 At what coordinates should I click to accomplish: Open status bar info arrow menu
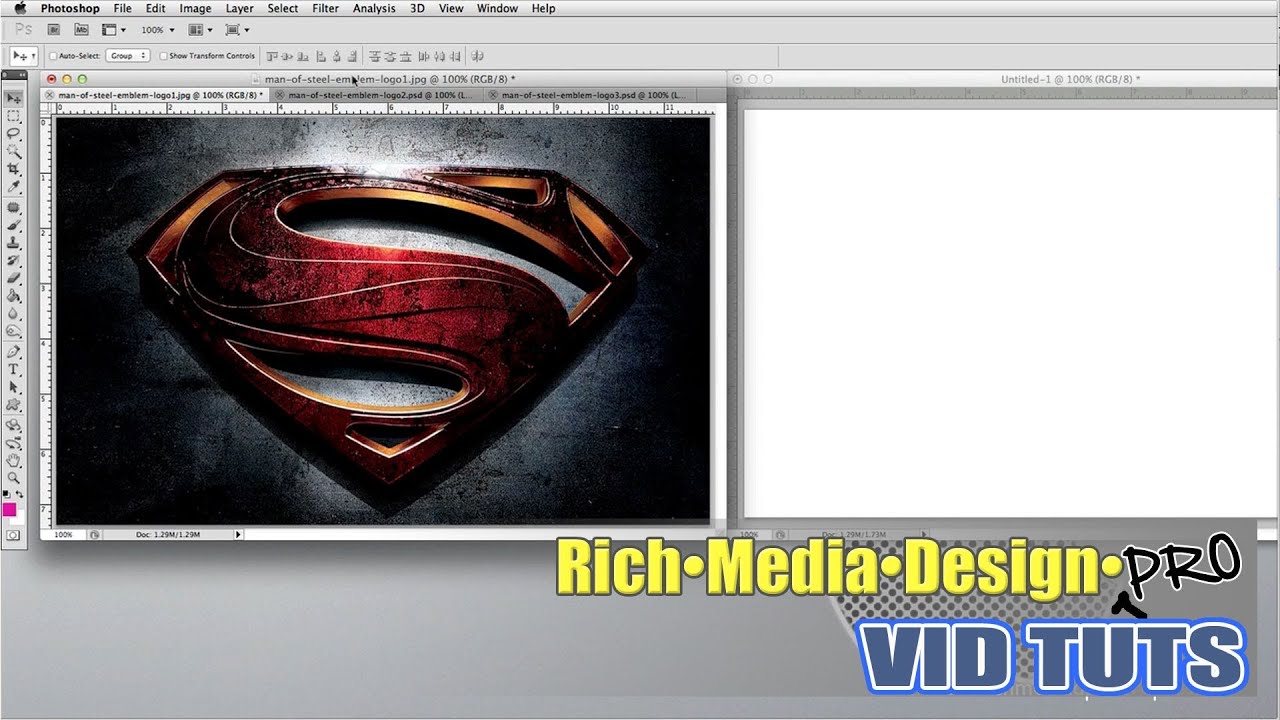(238, 535)
